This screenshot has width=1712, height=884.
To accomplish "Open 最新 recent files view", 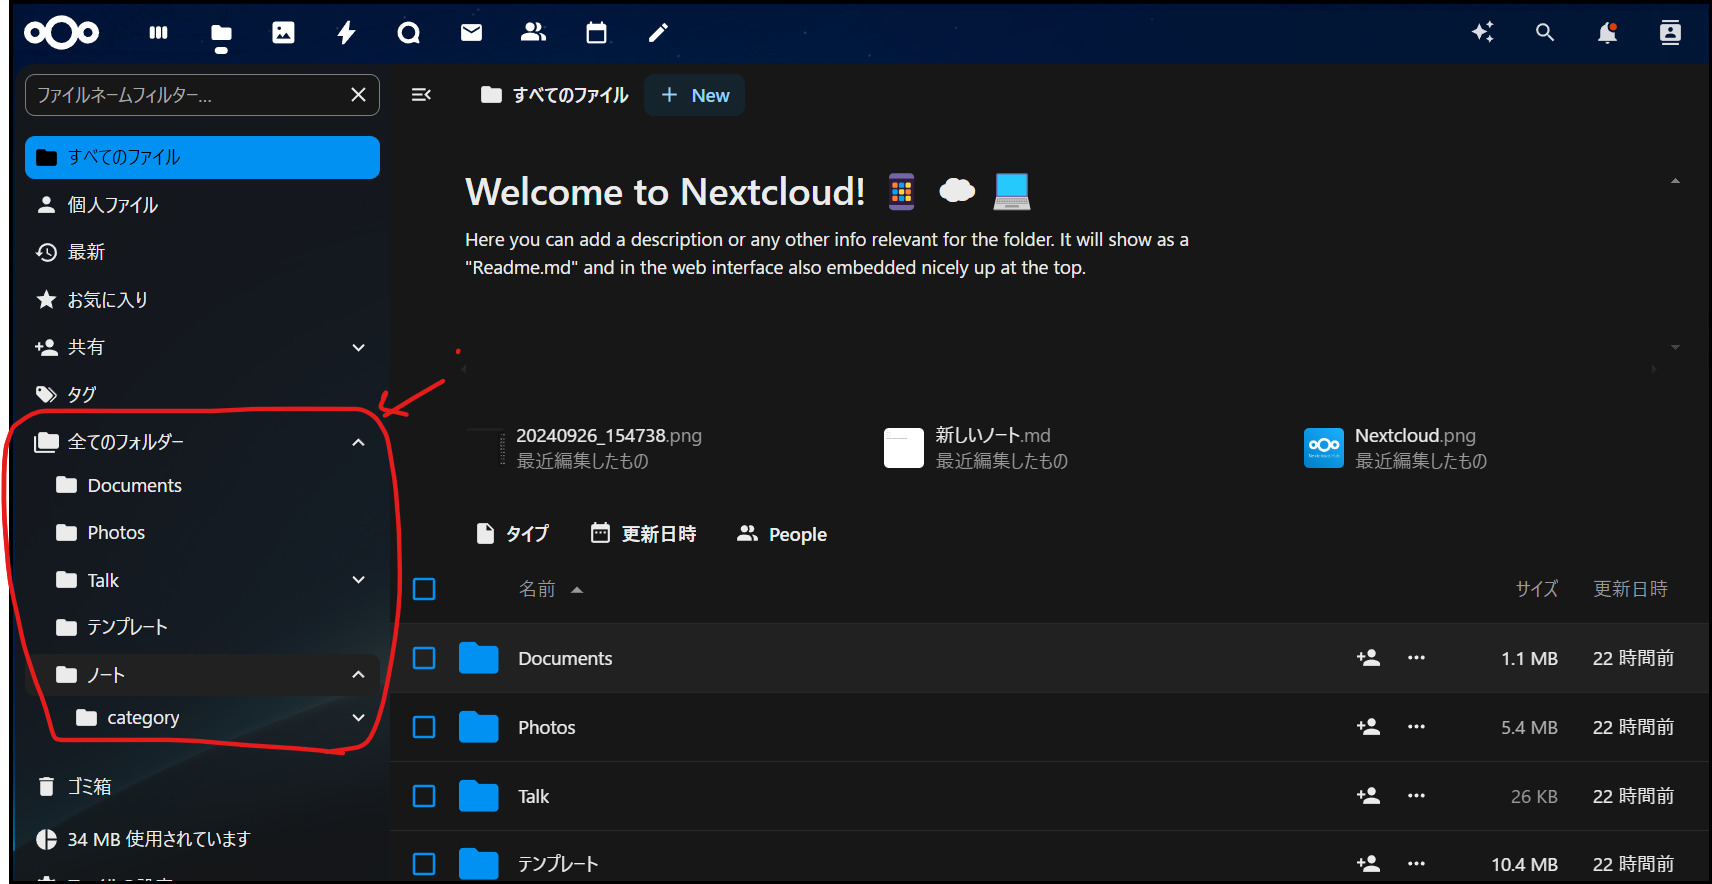I will click(202, 252).
